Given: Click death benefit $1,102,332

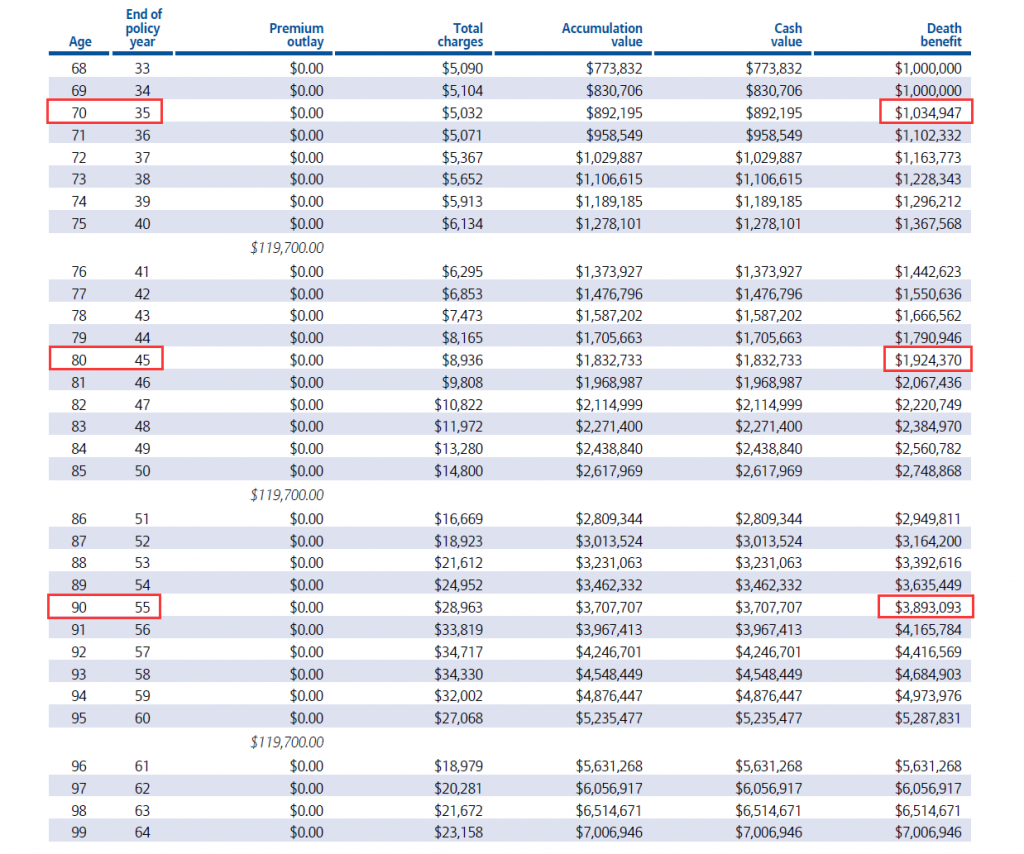Looking at the screenshot, I should [x=927, y=135].
